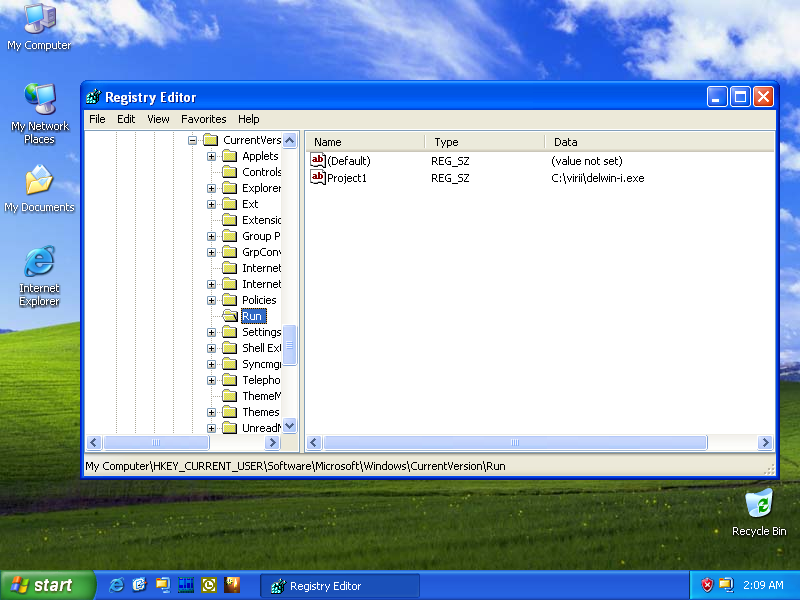800x600 pixels.
Task: Expand the Explorer key
Action: point(211,188)
